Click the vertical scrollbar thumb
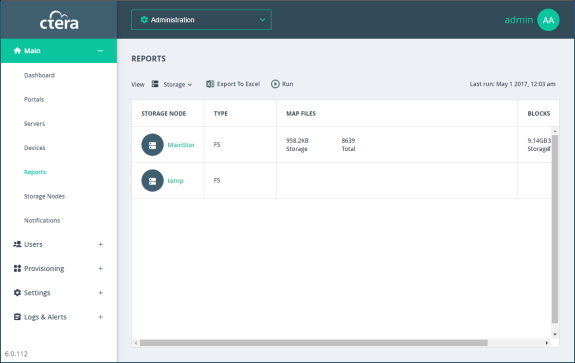575x363 pixels. [x=555, y=229]
